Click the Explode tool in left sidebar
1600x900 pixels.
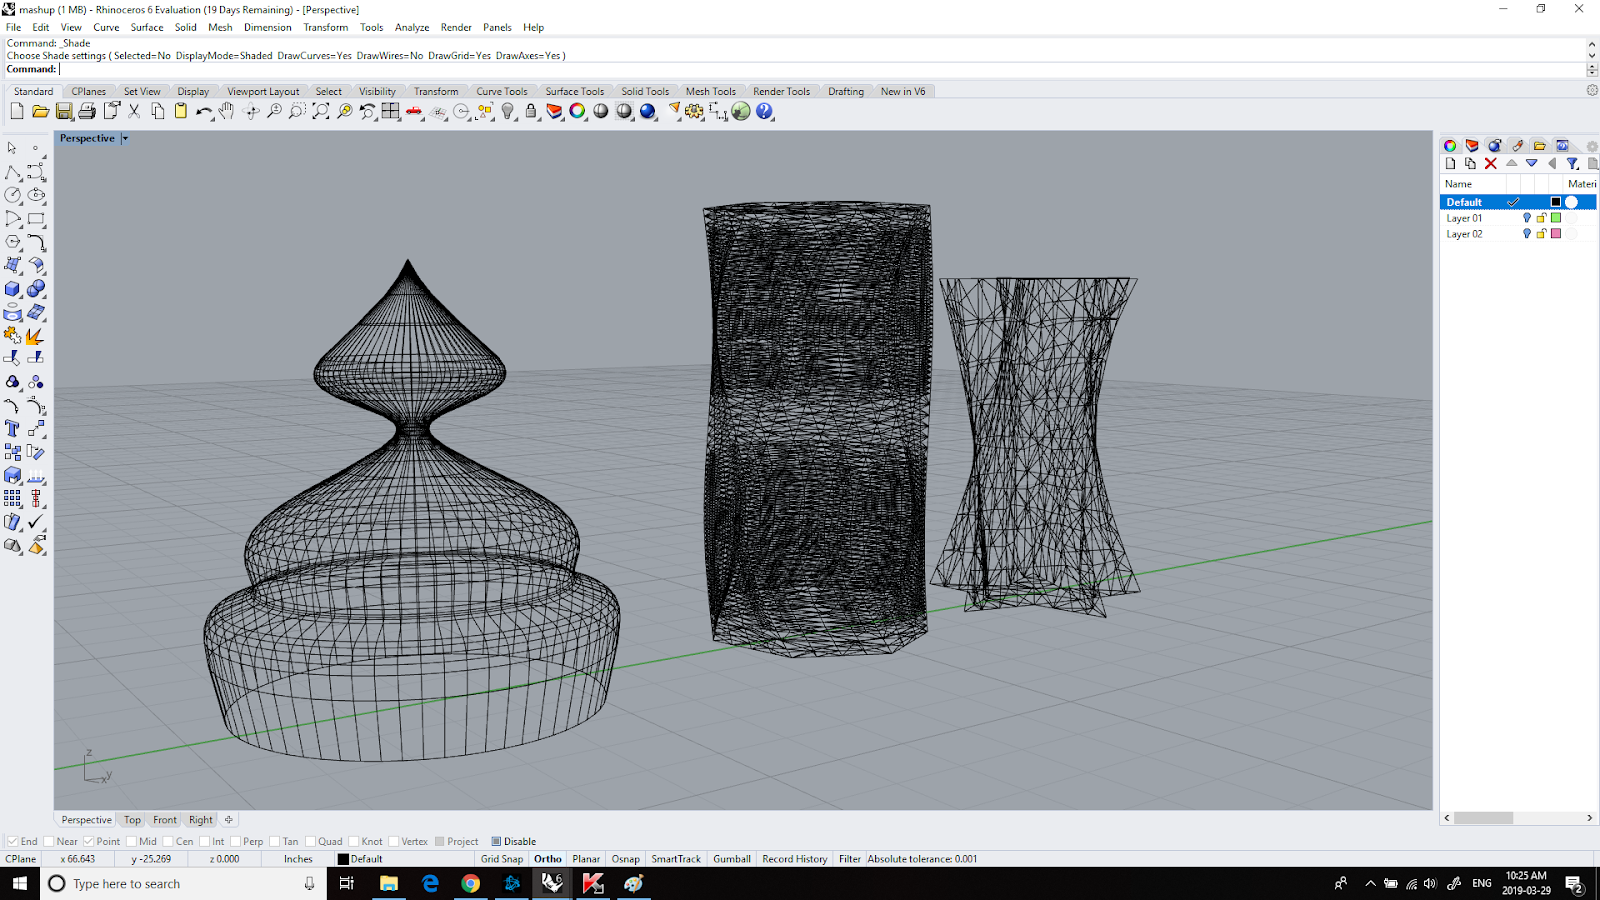click(36, 335)
